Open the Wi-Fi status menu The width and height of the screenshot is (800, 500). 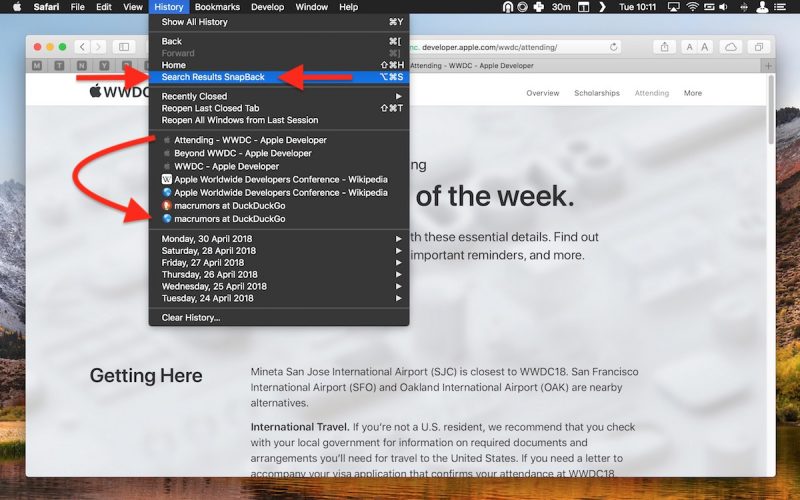[692, 7]
